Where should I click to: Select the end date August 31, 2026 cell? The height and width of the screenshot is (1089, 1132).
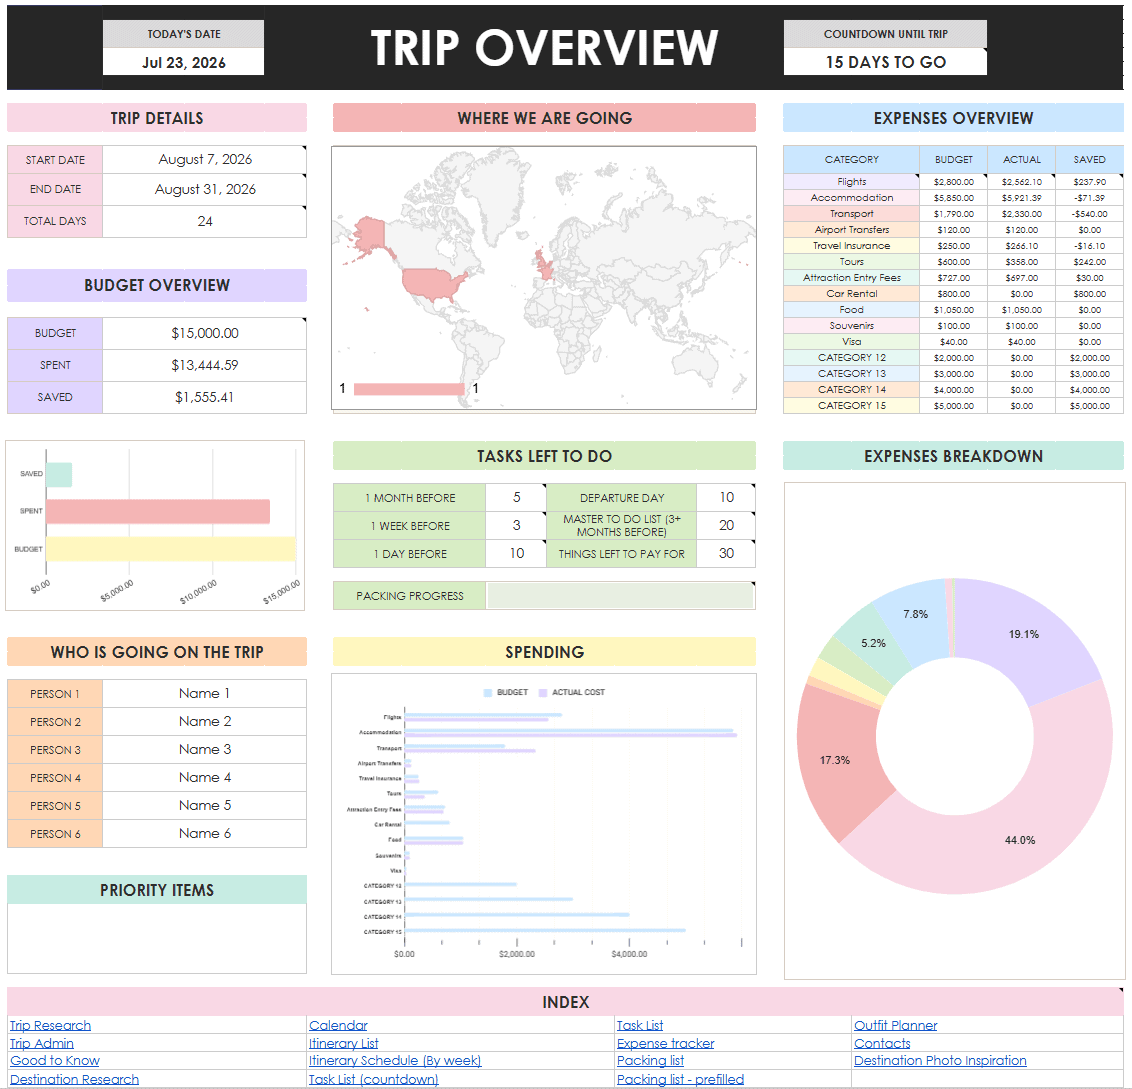point(204,189)
